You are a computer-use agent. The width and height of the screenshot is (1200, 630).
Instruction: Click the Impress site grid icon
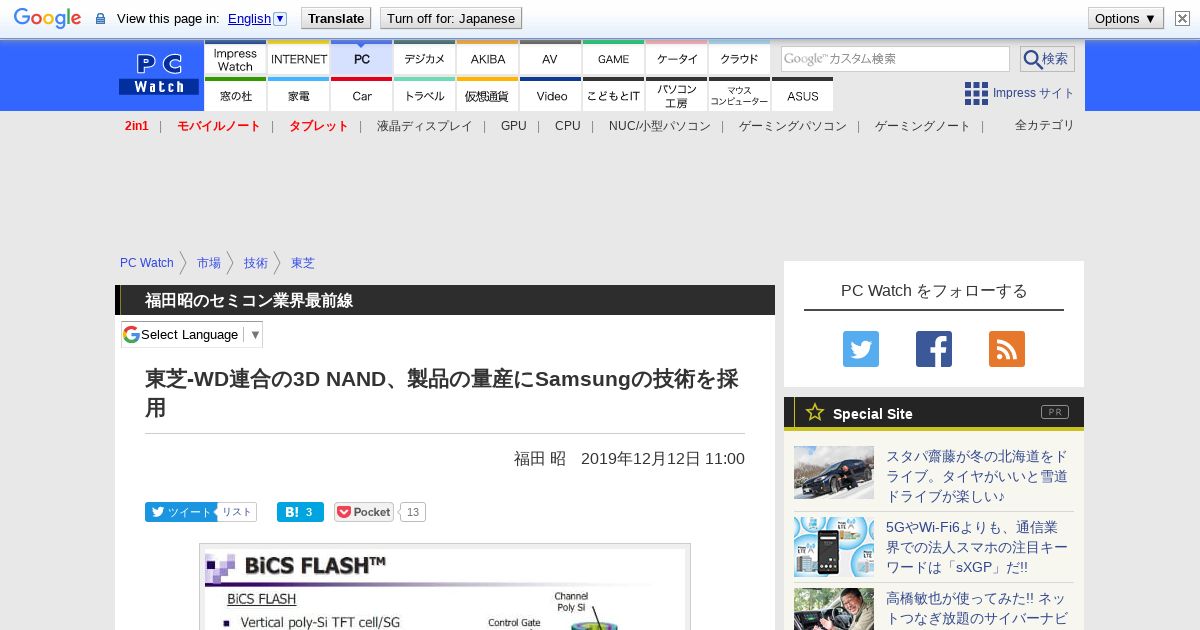tap(976, 93)
